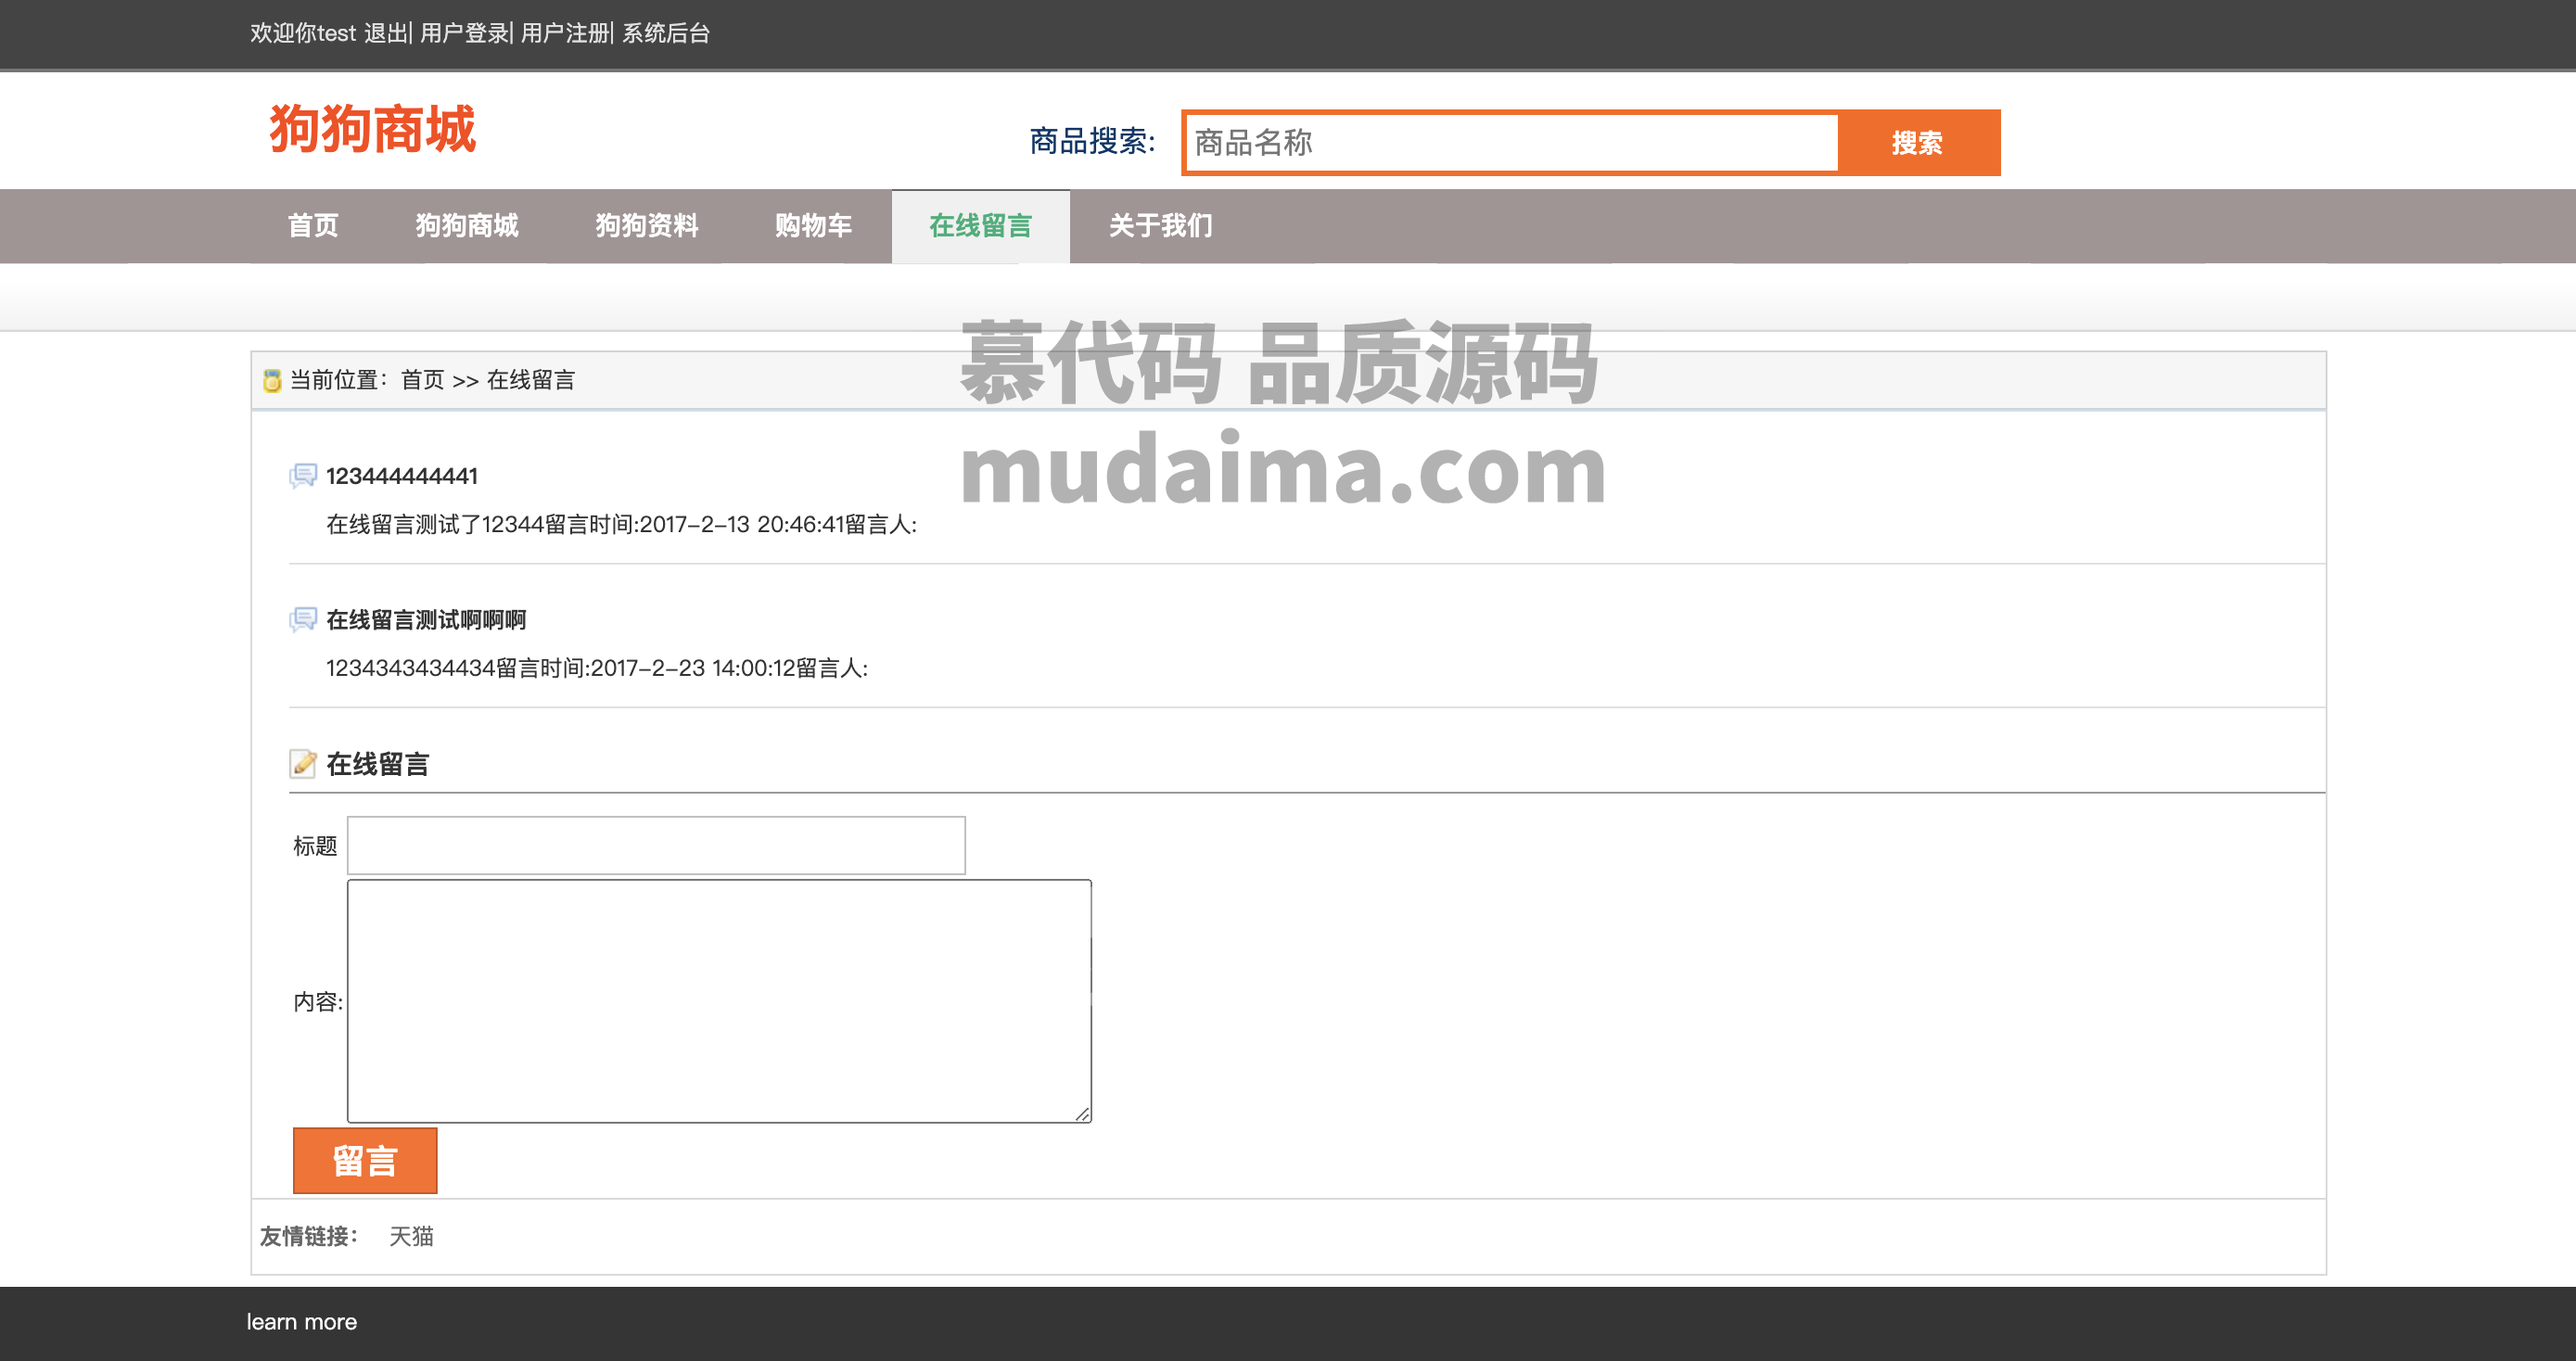
Task: Focus the 商品名称 search field
Action: [1511, 143]
